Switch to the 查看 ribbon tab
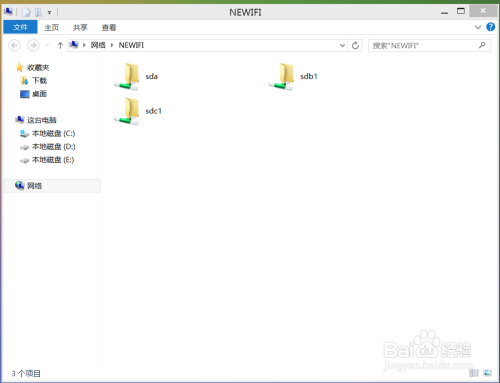500x383 pixels. (109, 27)
